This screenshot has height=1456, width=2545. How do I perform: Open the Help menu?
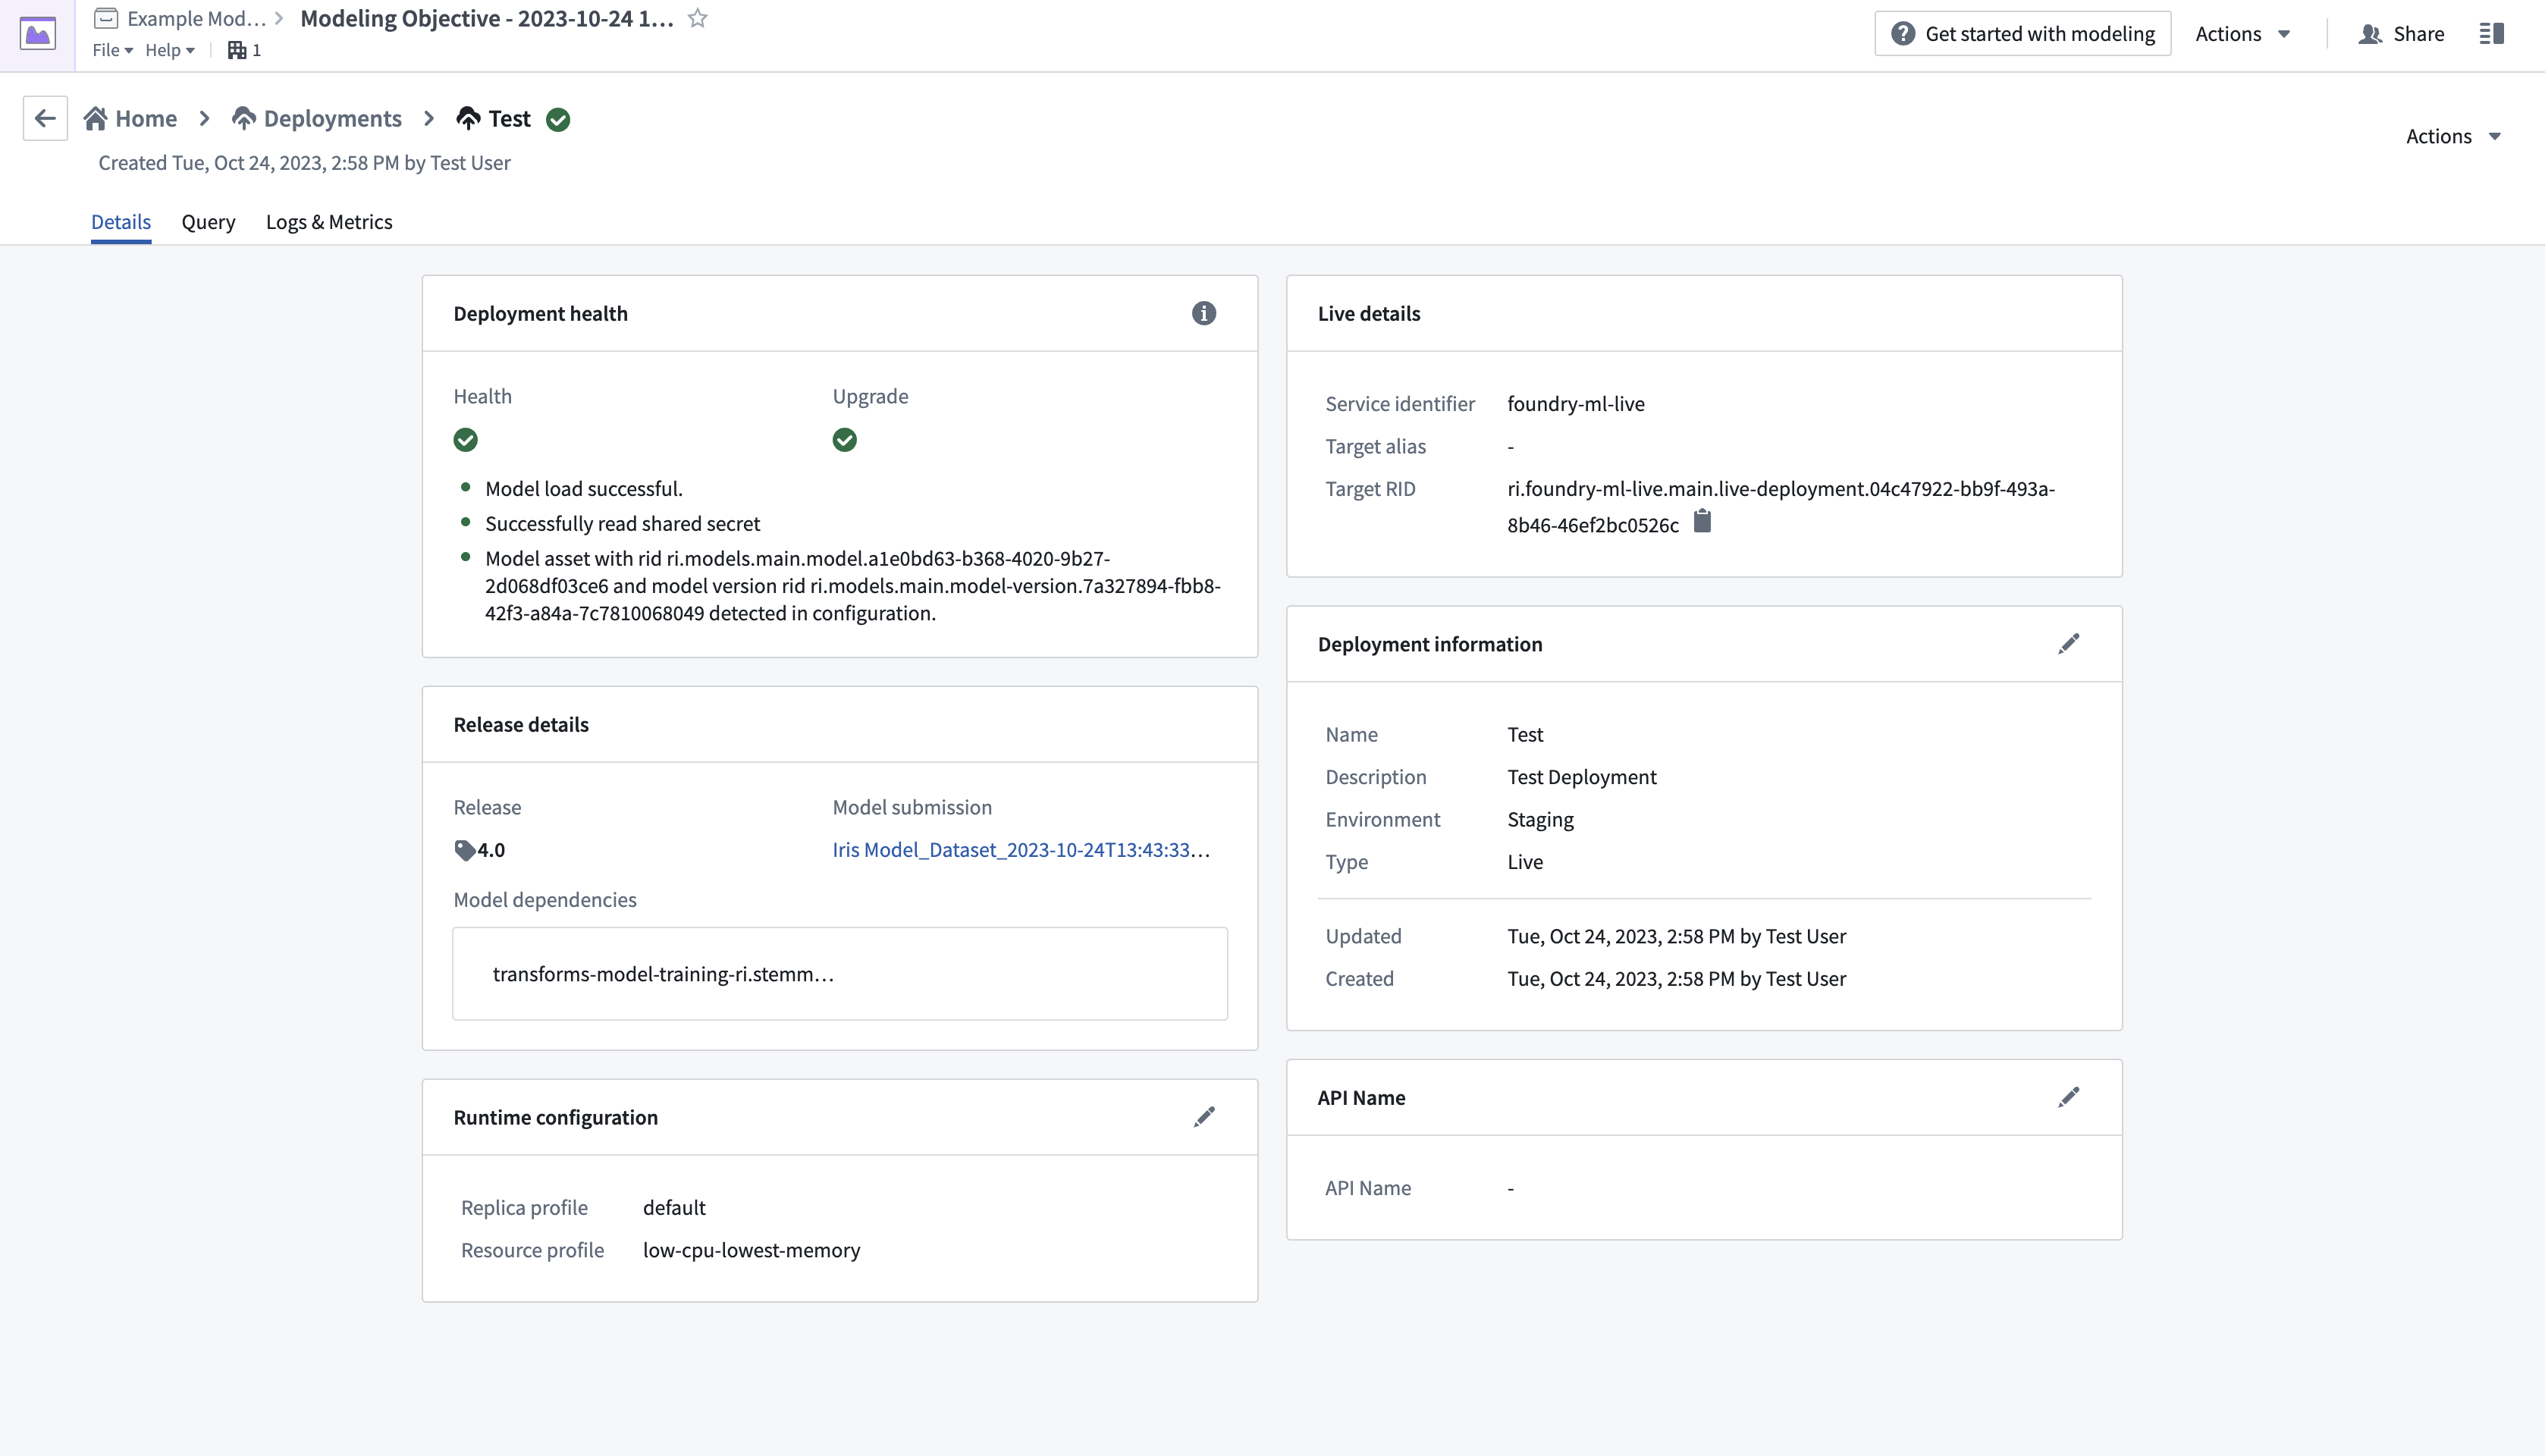(169, 50)
